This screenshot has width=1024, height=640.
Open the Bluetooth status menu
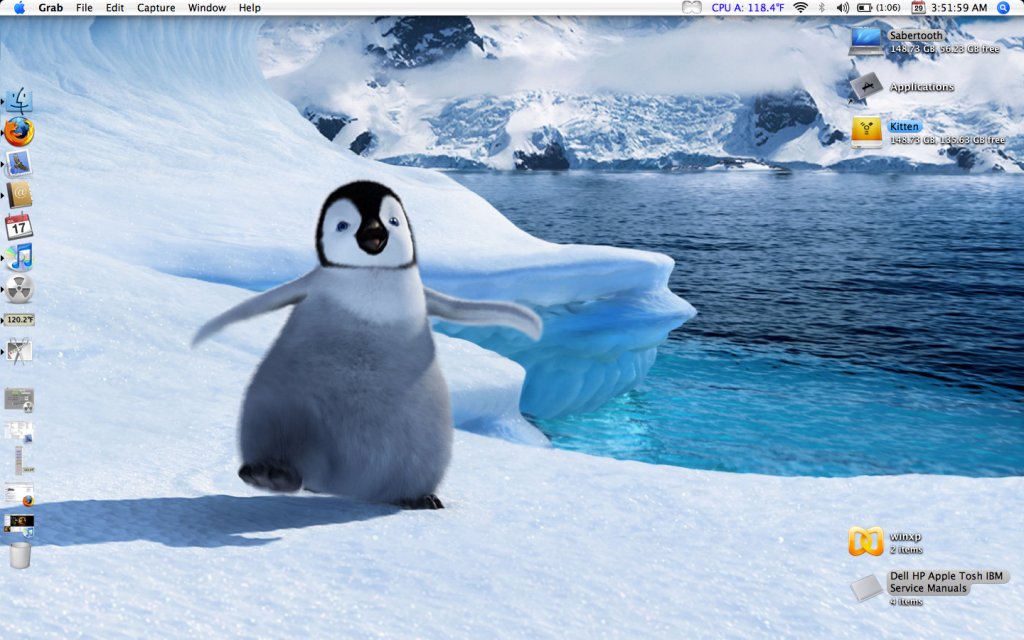(x=822, y=8)
